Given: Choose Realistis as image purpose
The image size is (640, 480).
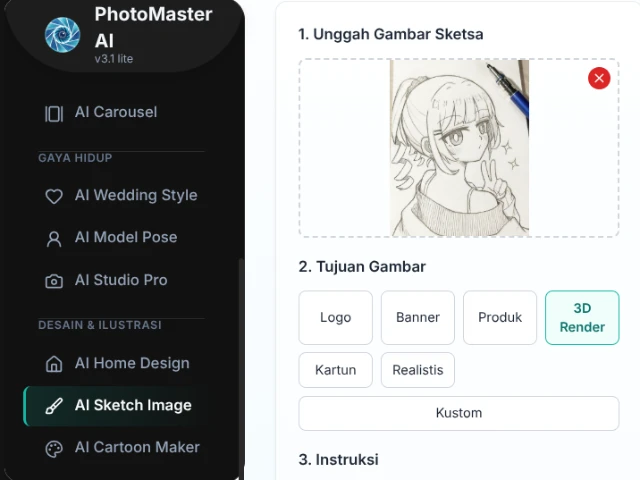Looking at the screenshot, I should (418, 370).
